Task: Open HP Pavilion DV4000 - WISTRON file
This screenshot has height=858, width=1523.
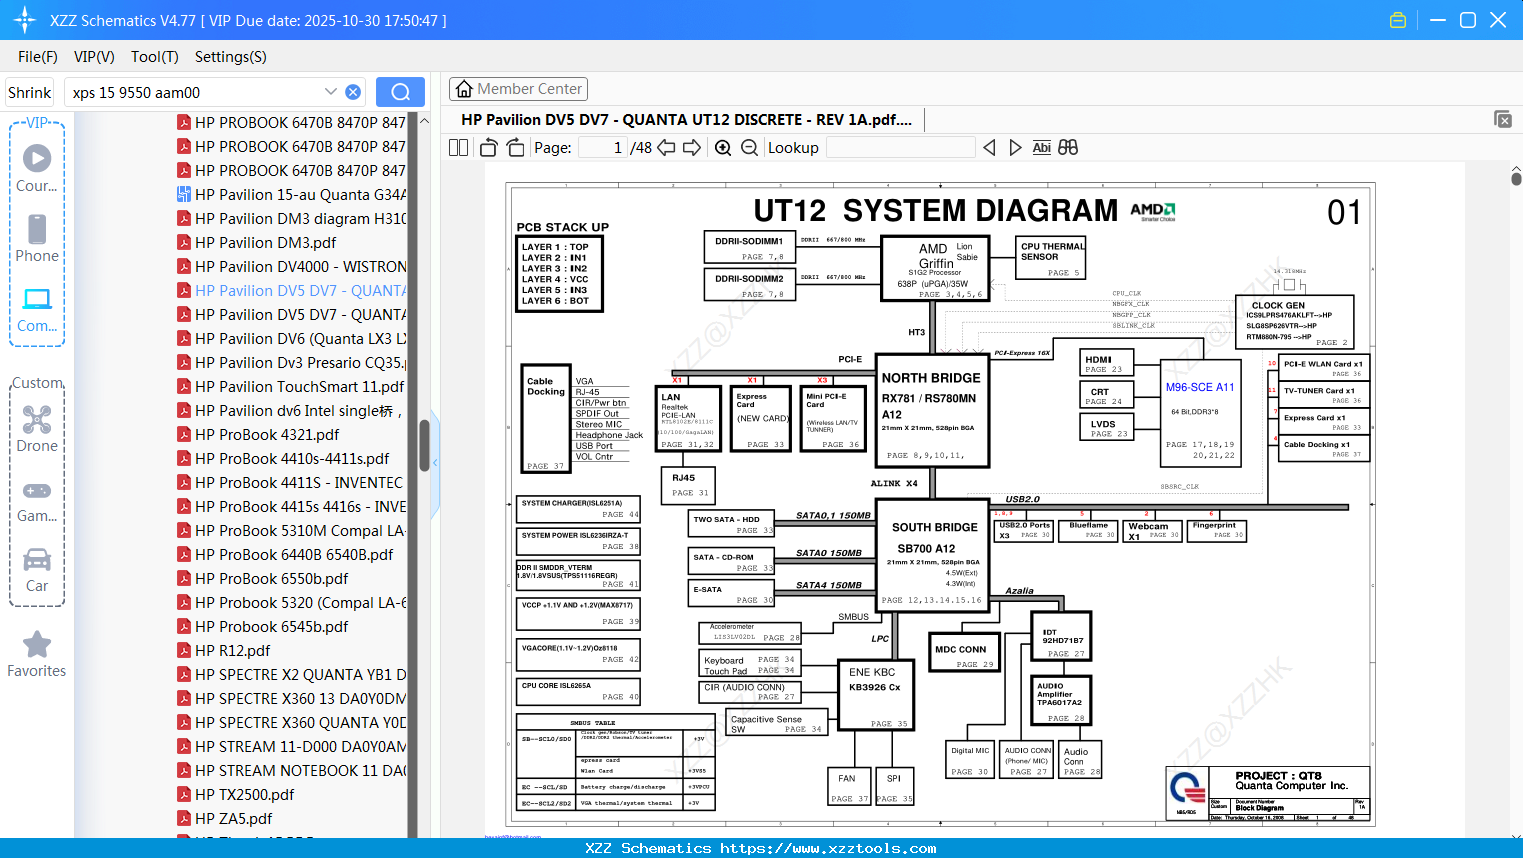Action: (x=292, y=267)
